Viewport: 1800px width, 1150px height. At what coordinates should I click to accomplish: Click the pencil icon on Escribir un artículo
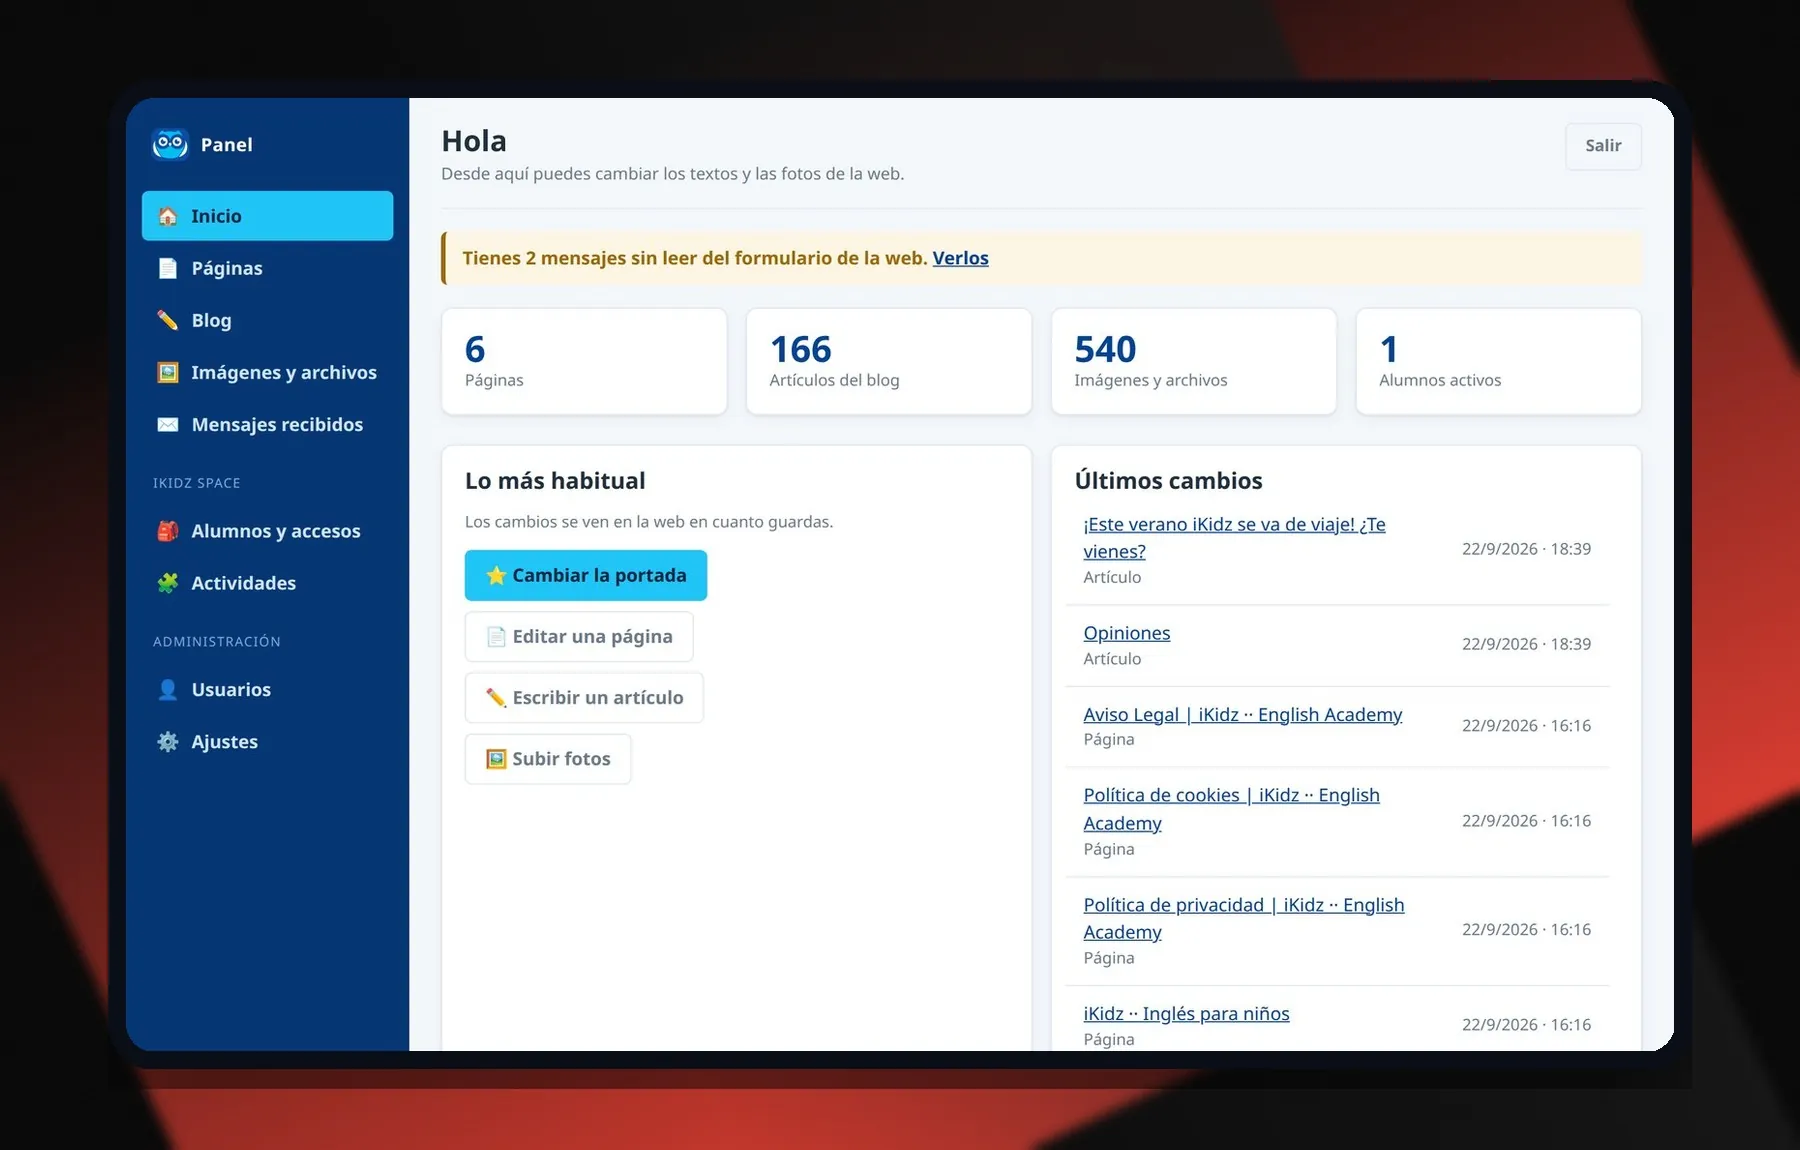pos(496,698)
